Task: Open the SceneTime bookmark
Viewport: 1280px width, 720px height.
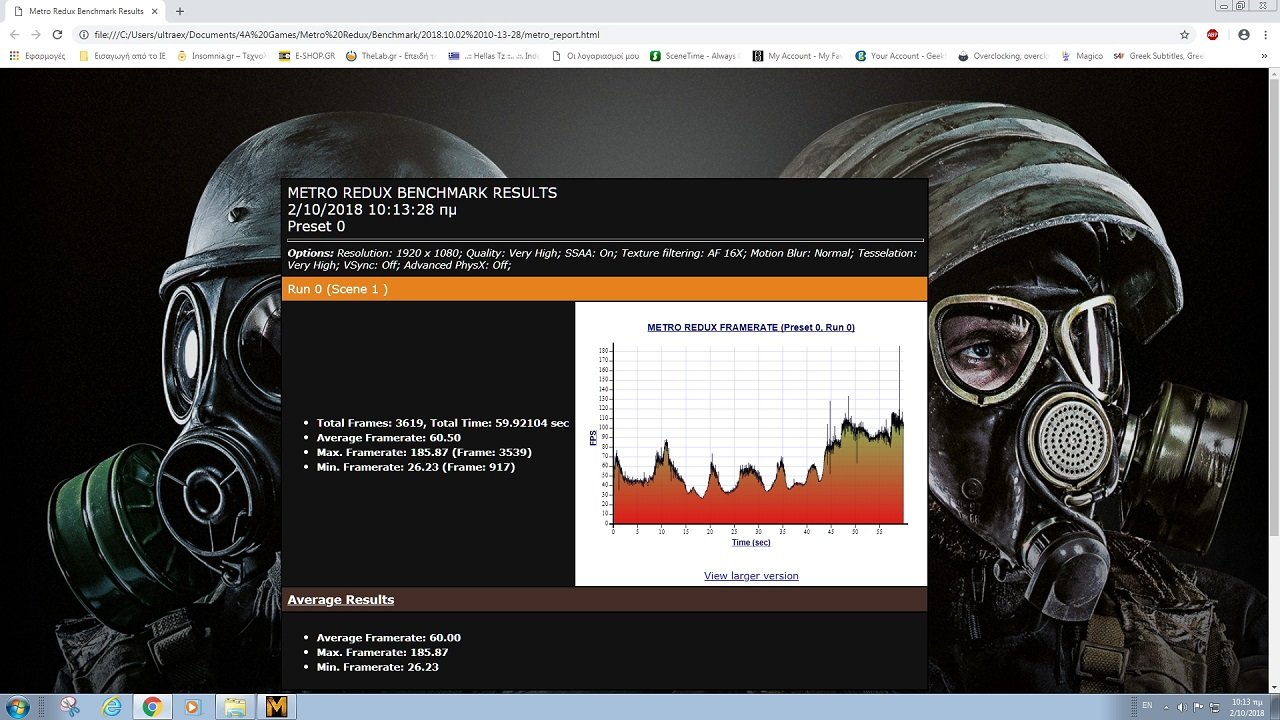Action: [x=695, y=56]
